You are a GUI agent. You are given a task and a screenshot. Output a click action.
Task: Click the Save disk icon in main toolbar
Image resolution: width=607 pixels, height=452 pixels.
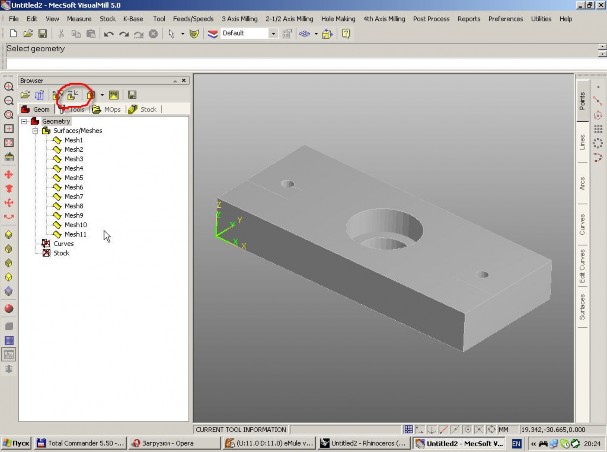pyautogui.click(x=43, y=34)
